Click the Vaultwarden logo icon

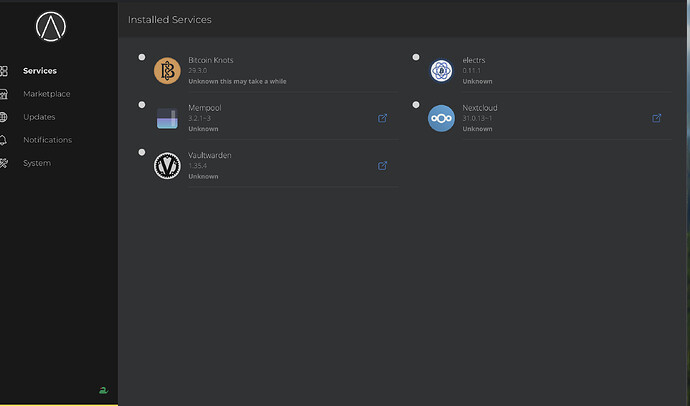click(167, 165)
